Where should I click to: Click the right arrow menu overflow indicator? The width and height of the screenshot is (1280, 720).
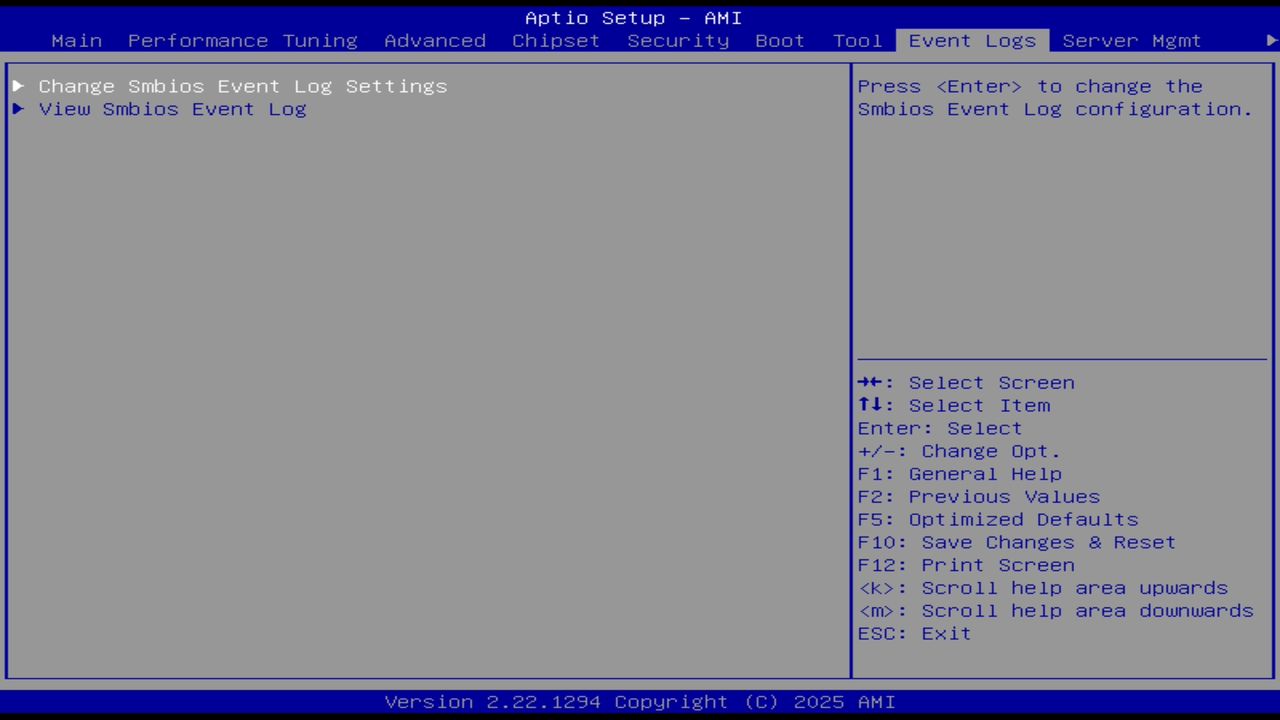pos(1268,40)
